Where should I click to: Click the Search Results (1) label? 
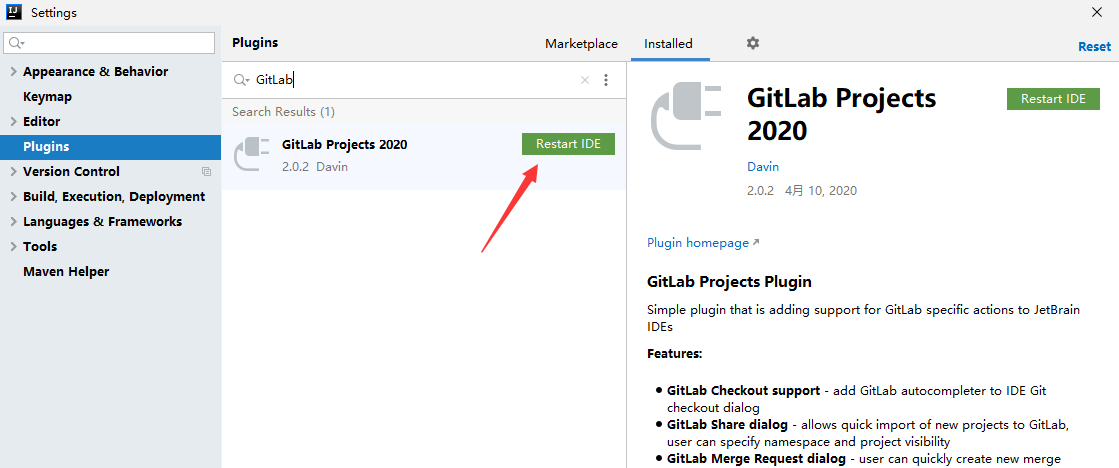[x=283, y=111]
